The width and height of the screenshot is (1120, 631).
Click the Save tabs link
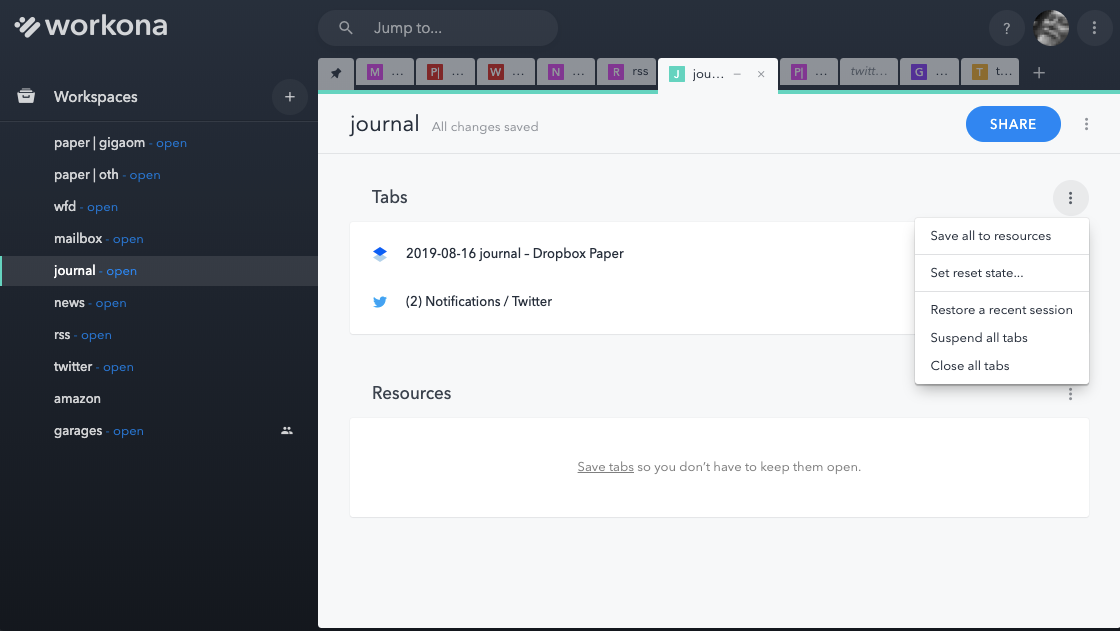point(605,467)
